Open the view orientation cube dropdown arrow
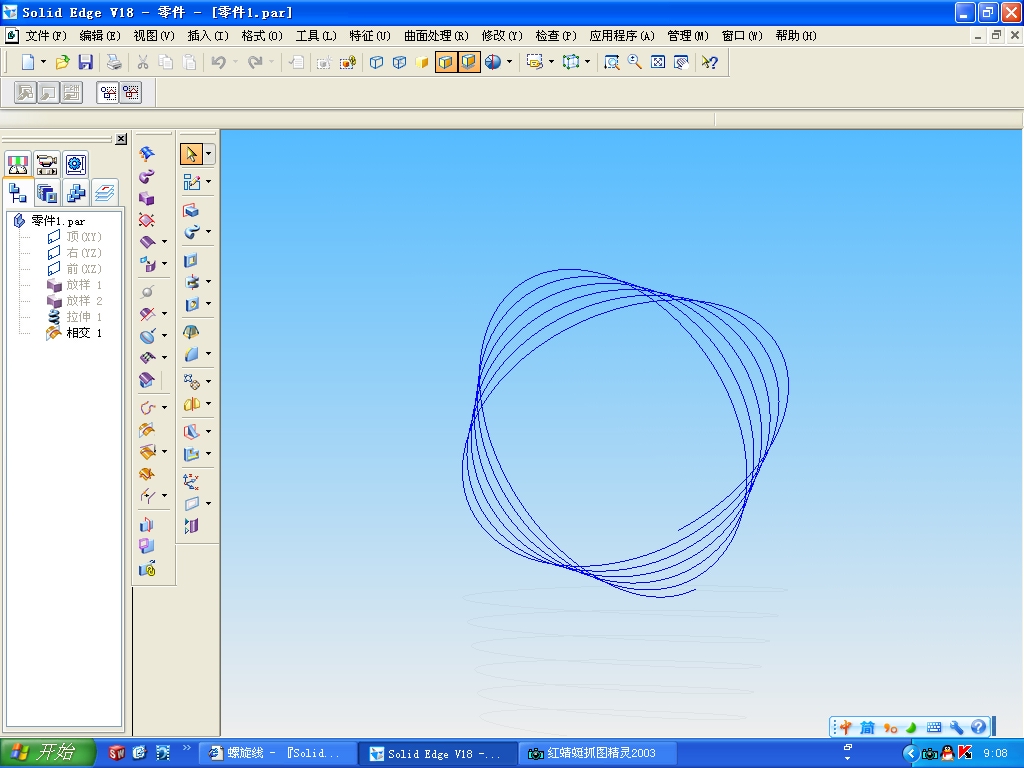The height and width of the screenshot is (768, 1024). [x=587, y=62]
